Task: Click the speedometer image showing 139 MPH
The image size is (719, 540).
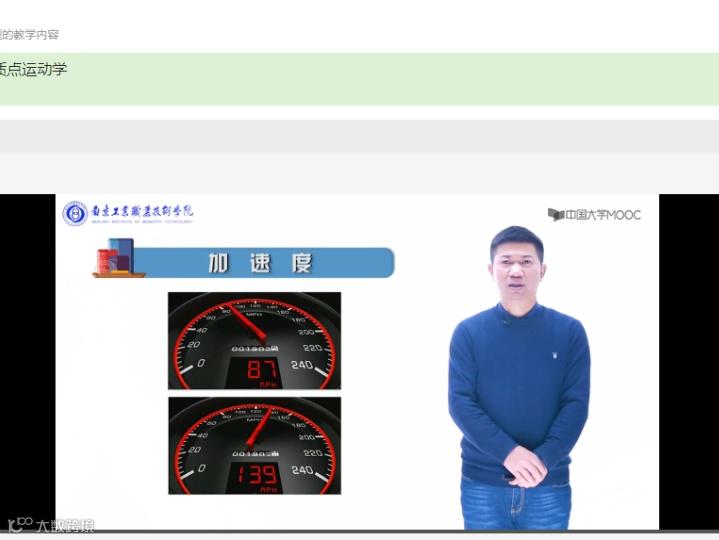Action: coord(254,446)
